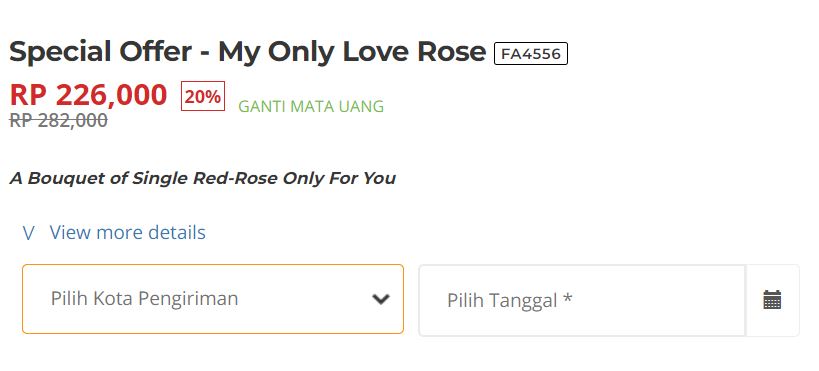Click the V chevron beside View more details

point(29,233)
